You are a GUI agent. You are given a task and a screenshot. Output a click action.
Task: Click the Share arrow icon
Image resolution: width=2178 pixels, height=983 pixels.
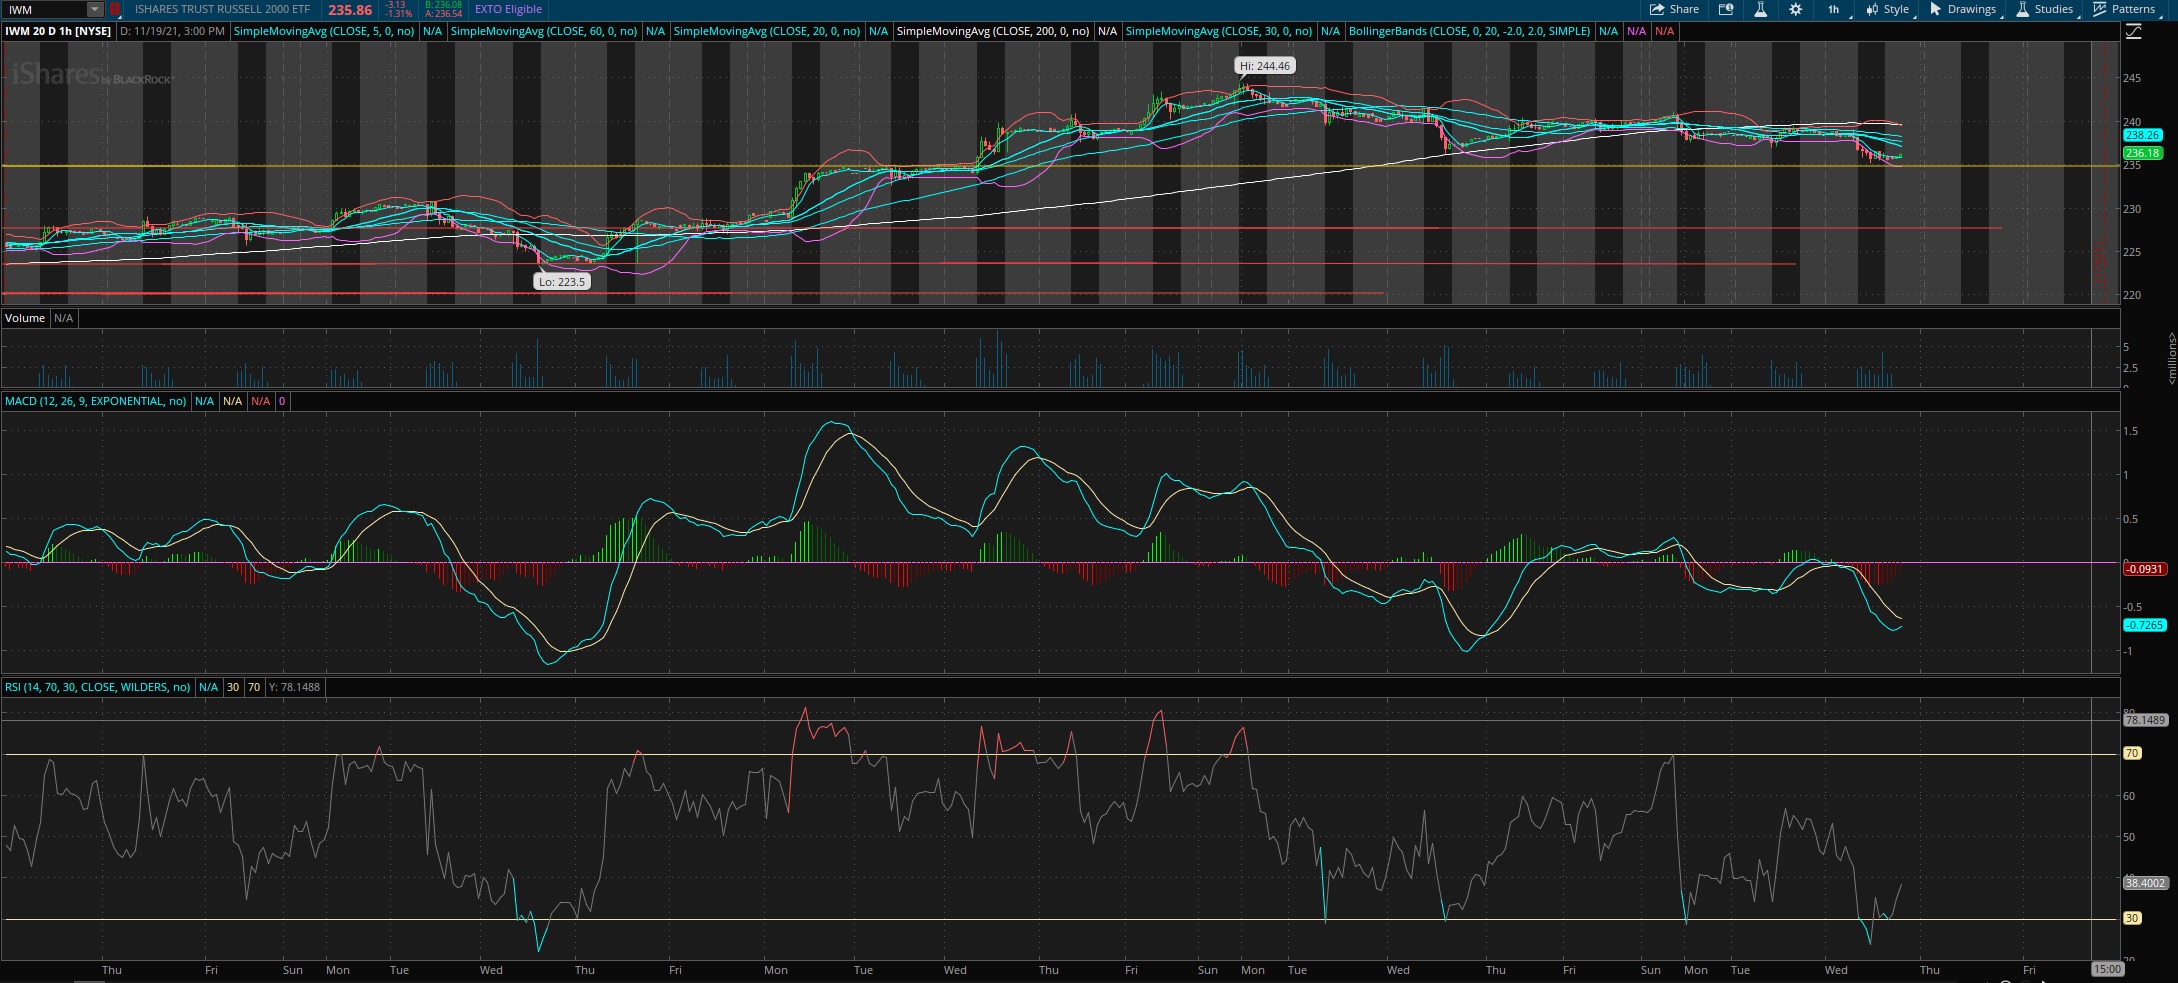coord(1657,9)
